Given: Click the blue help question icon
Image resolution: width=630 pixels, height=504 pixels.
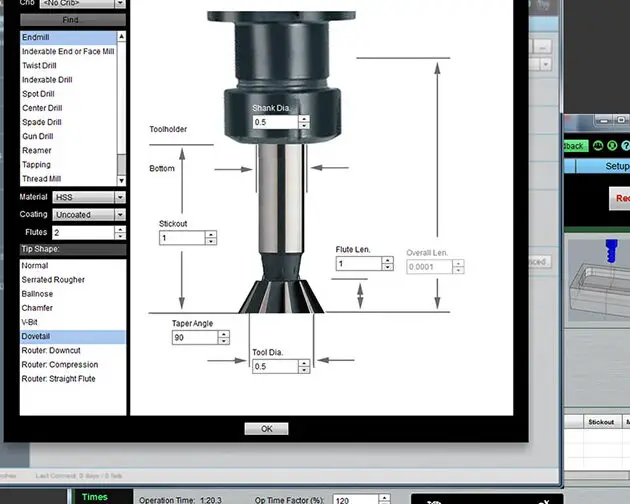Looking at the screenshot, I should 626,145.
